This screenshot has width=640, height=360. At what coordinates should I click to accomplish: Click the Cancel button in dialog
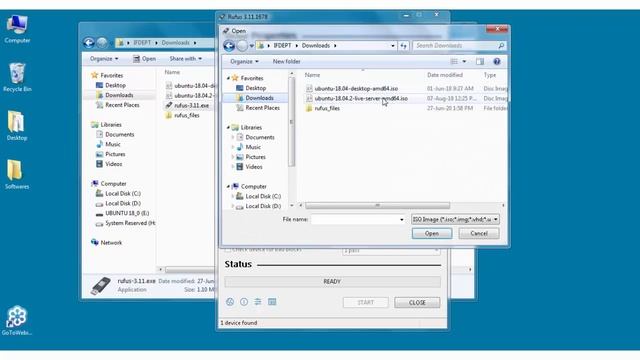(479, 233)
